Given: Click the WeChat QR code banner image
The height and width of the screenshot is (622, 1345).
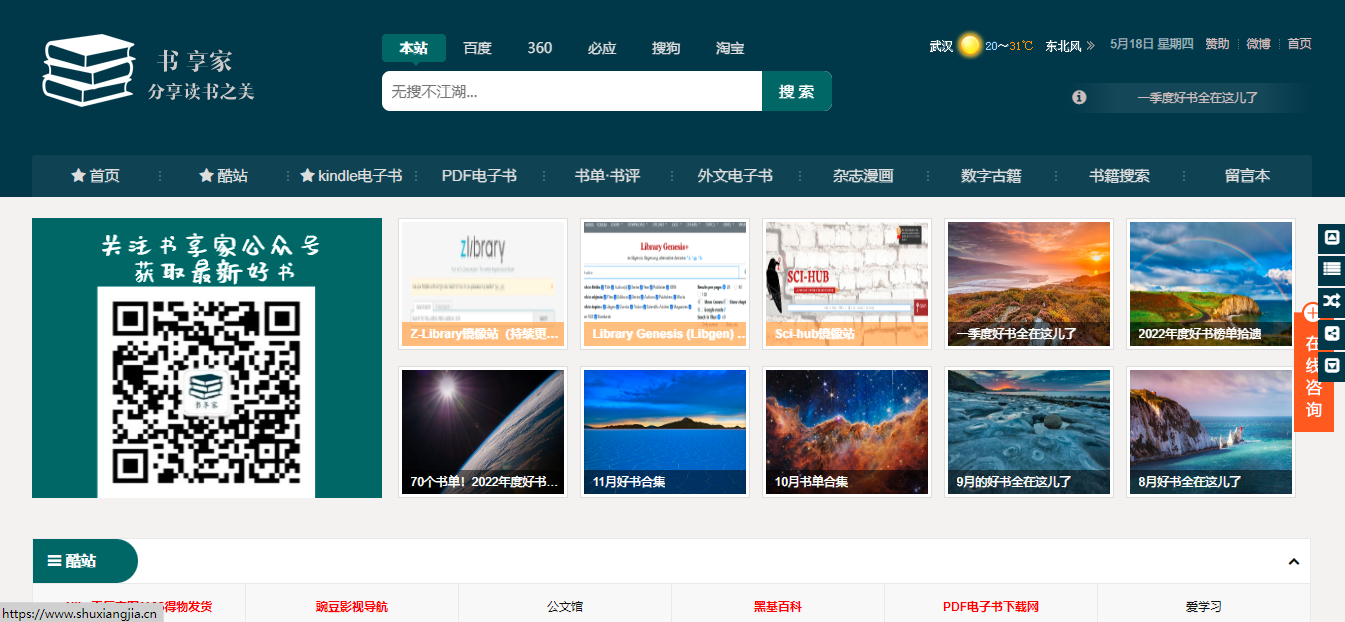Looking at the screenshot, I should (x=207, y=358).
